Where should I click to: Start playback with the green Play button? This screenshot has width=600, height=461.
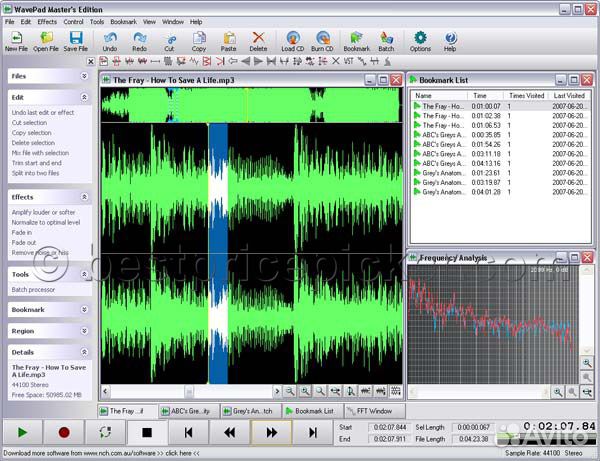tap(22, 432)
